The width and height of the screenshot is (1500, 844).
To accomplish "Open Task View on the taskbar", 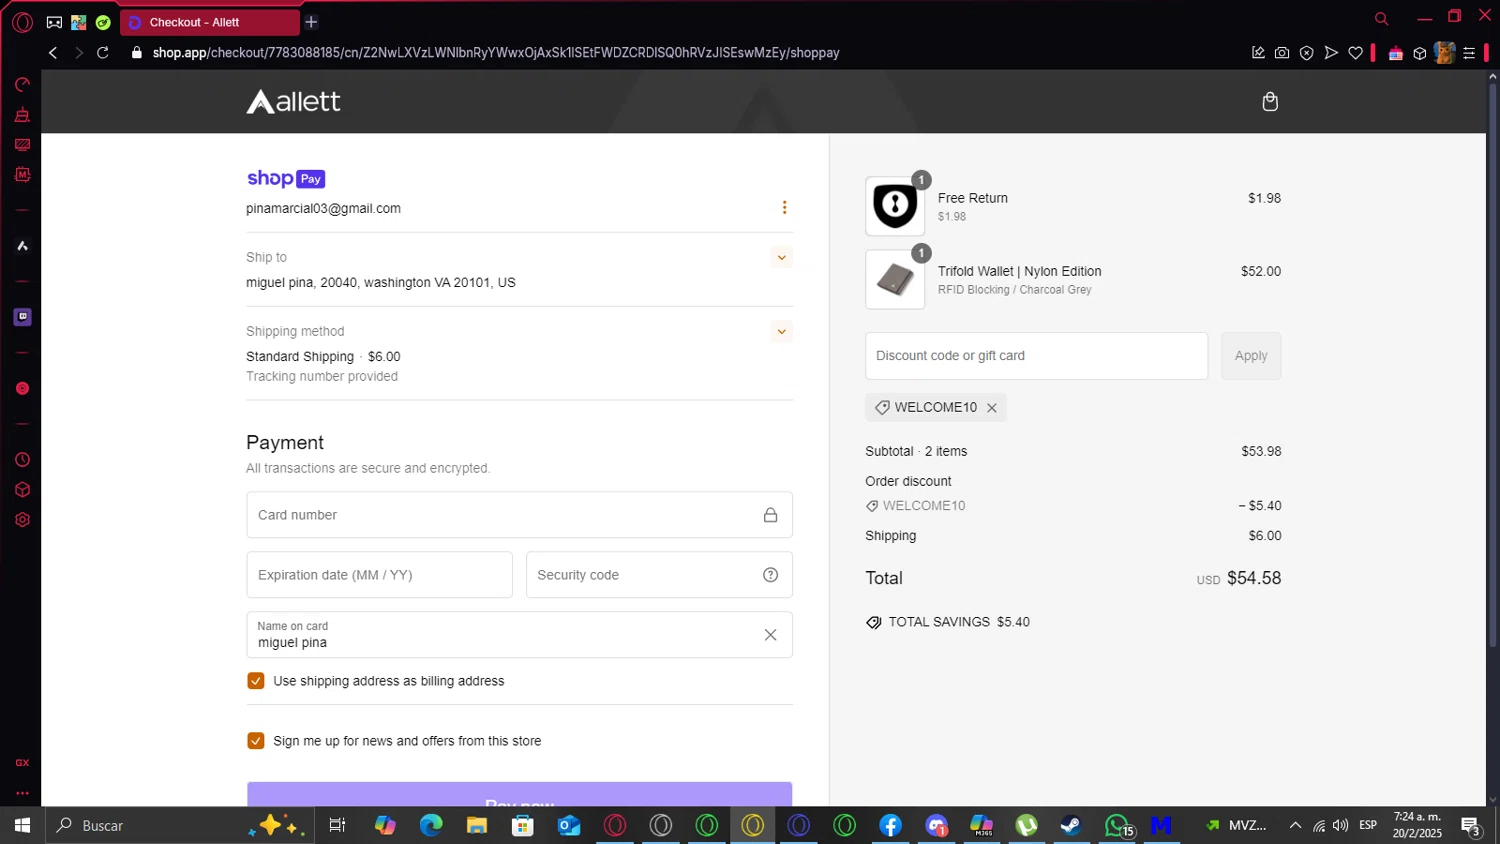I will pos(337,825).
